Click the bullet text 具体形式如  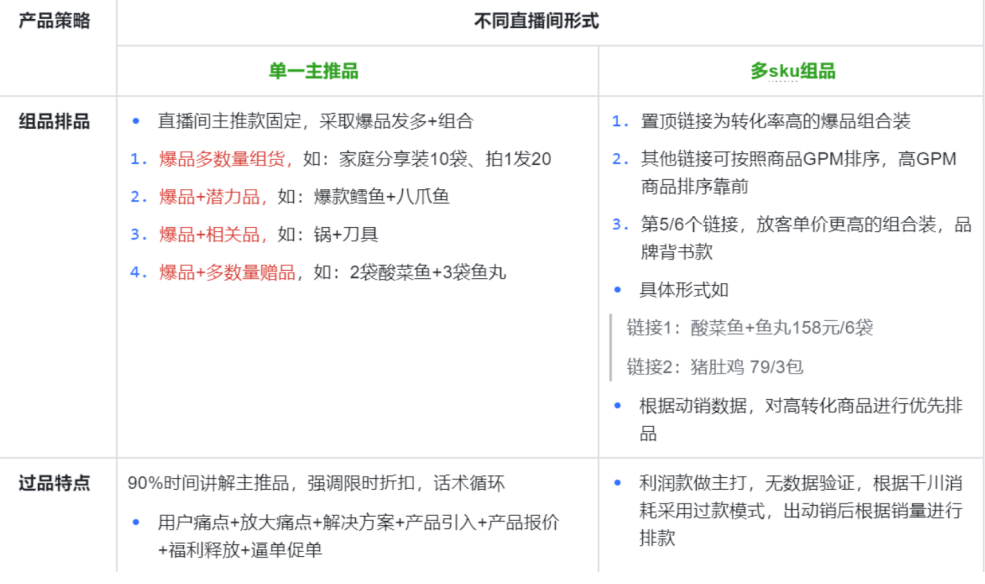684,289
